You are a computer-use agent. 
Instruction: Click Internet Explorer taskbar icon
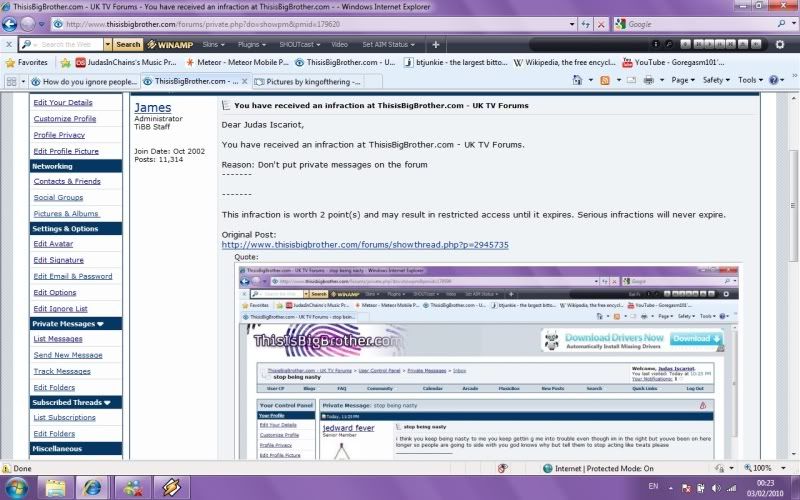pos(92,488)
